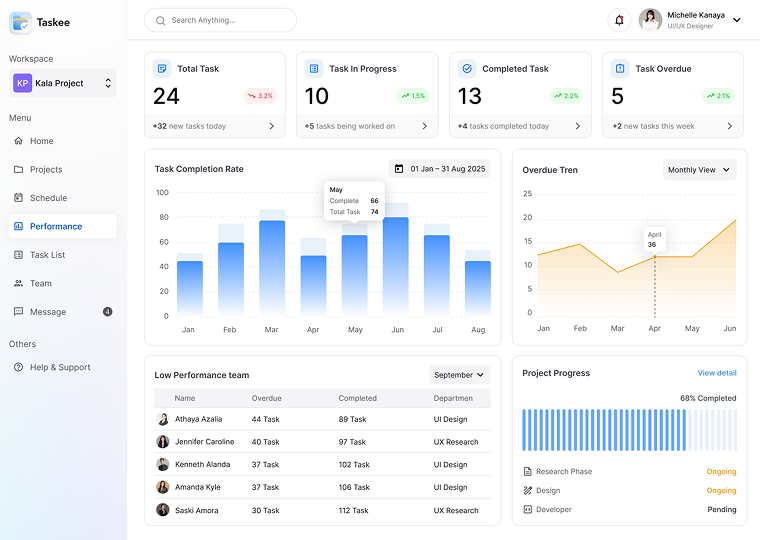
Task: Click the Help & Support question icon
Action: 18,367
